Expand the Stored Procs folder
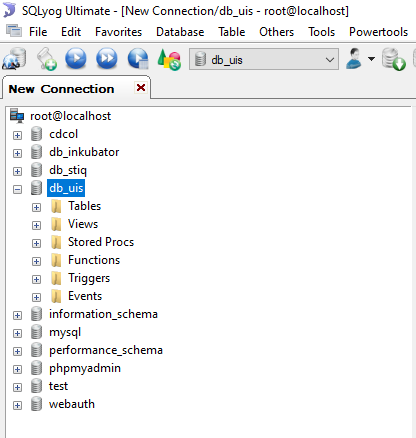 pos(36,243)
